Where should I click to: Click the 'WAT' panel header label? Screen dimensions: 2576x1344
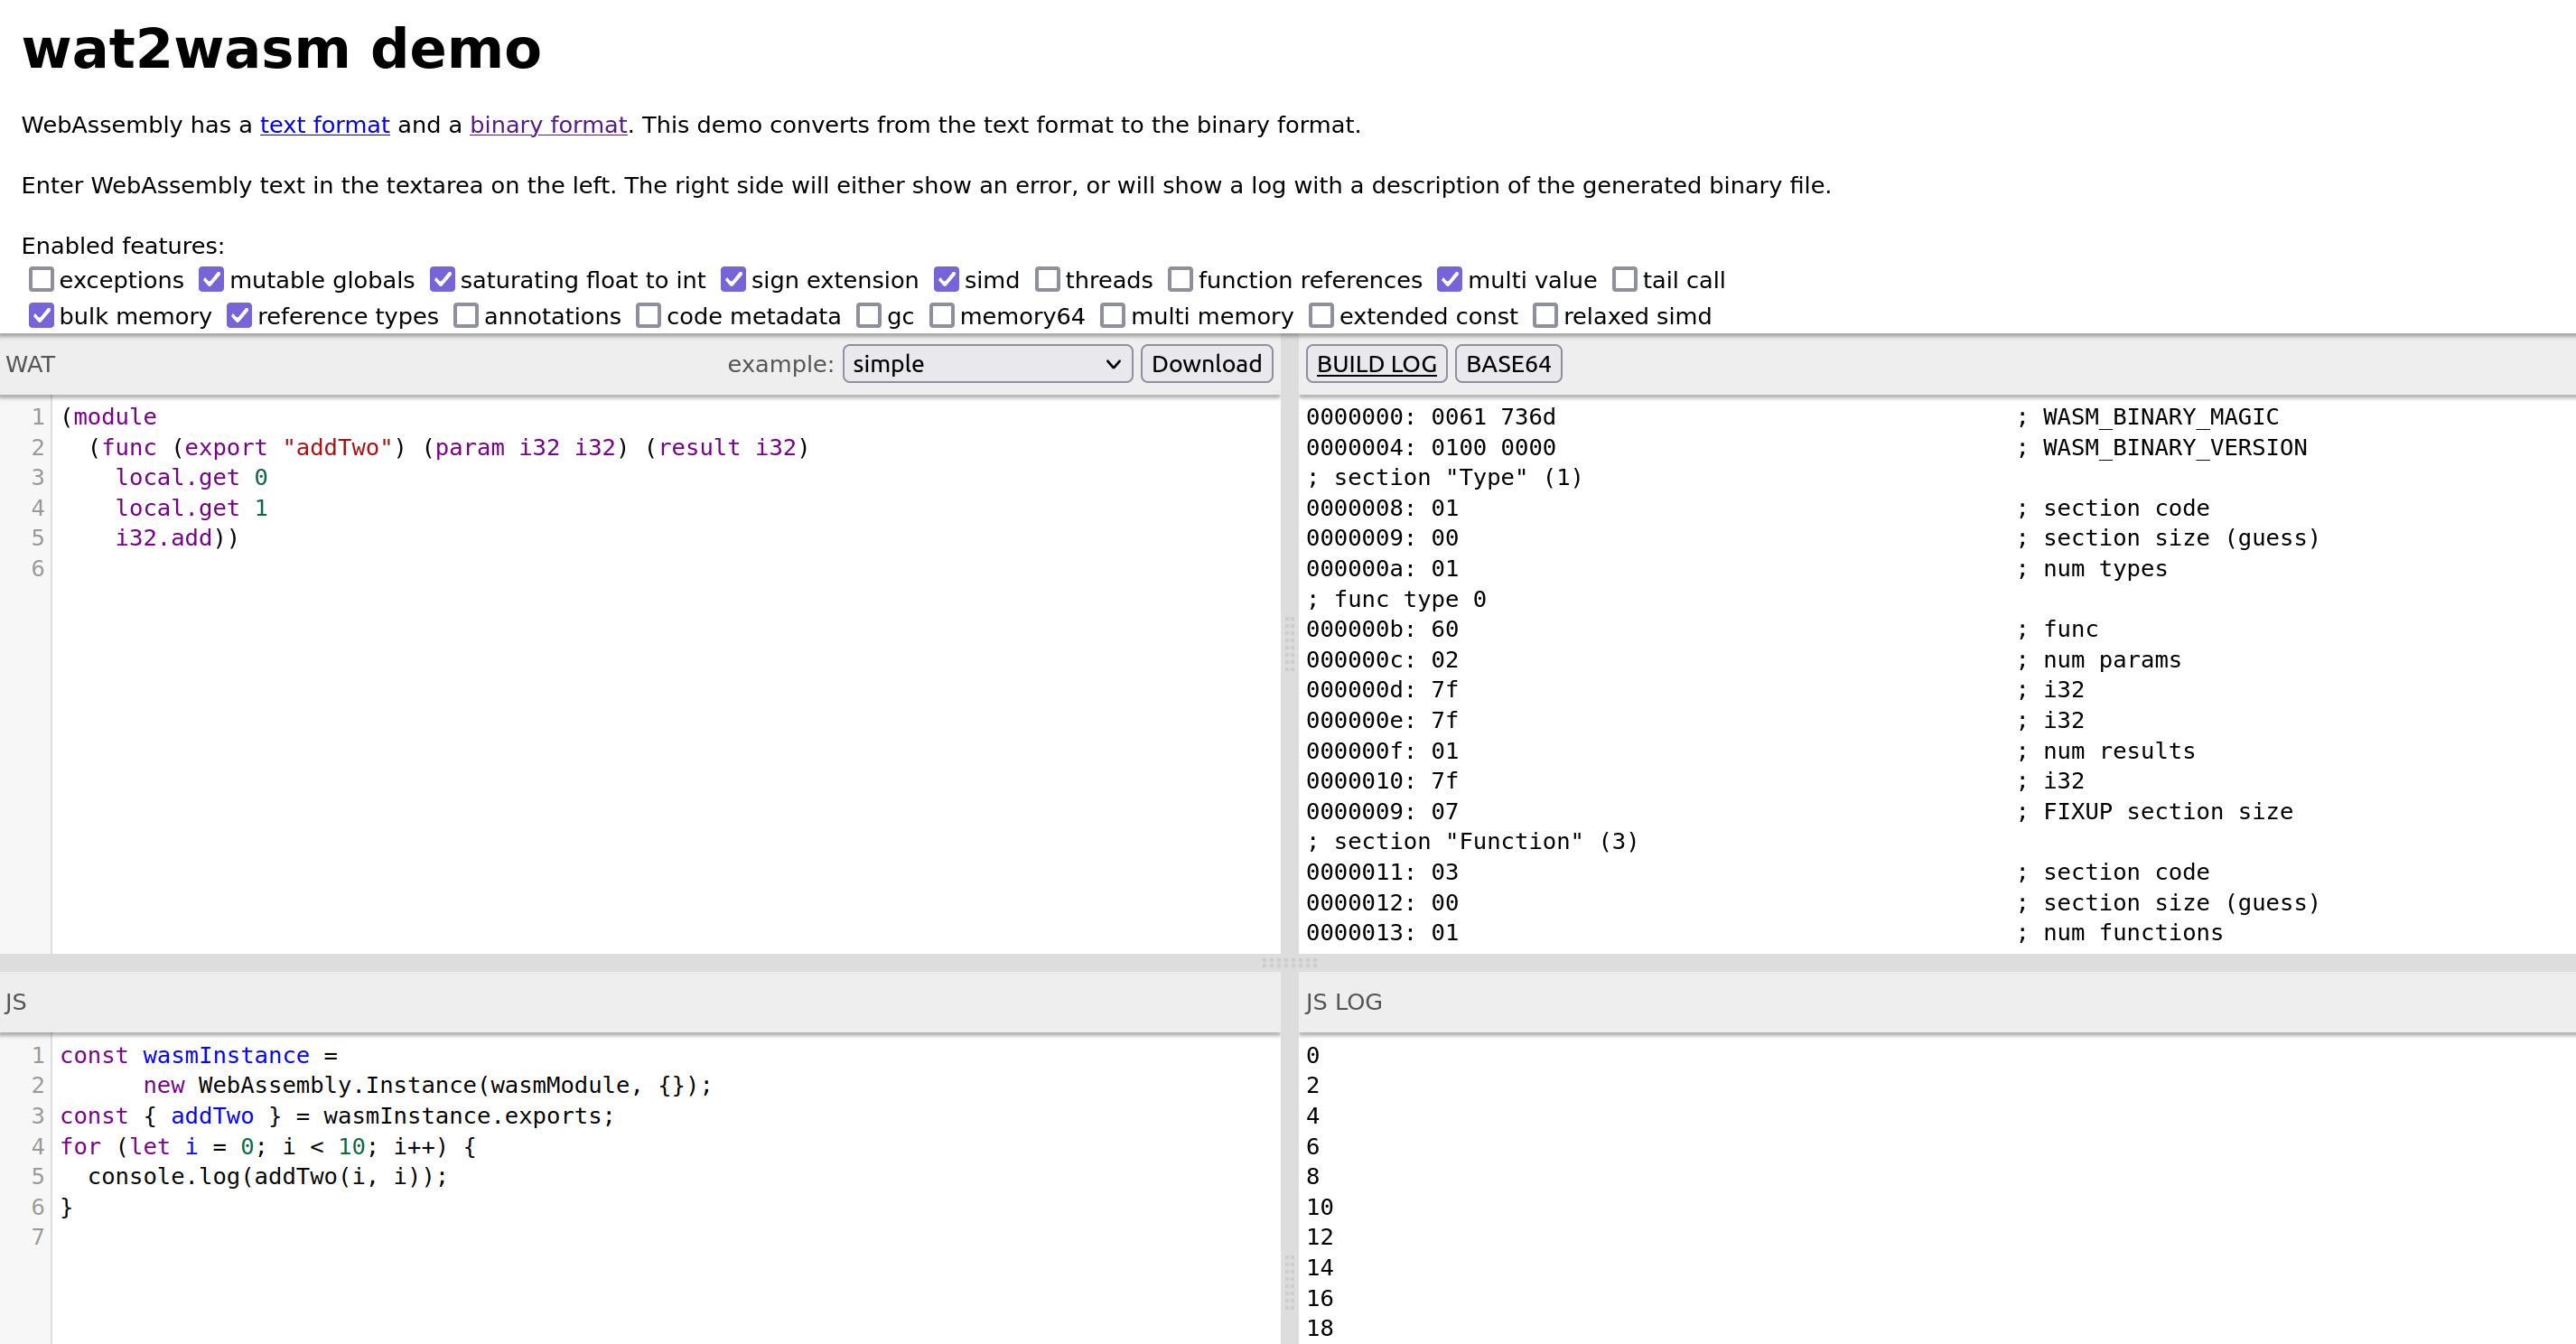click(x=30, y=364)
